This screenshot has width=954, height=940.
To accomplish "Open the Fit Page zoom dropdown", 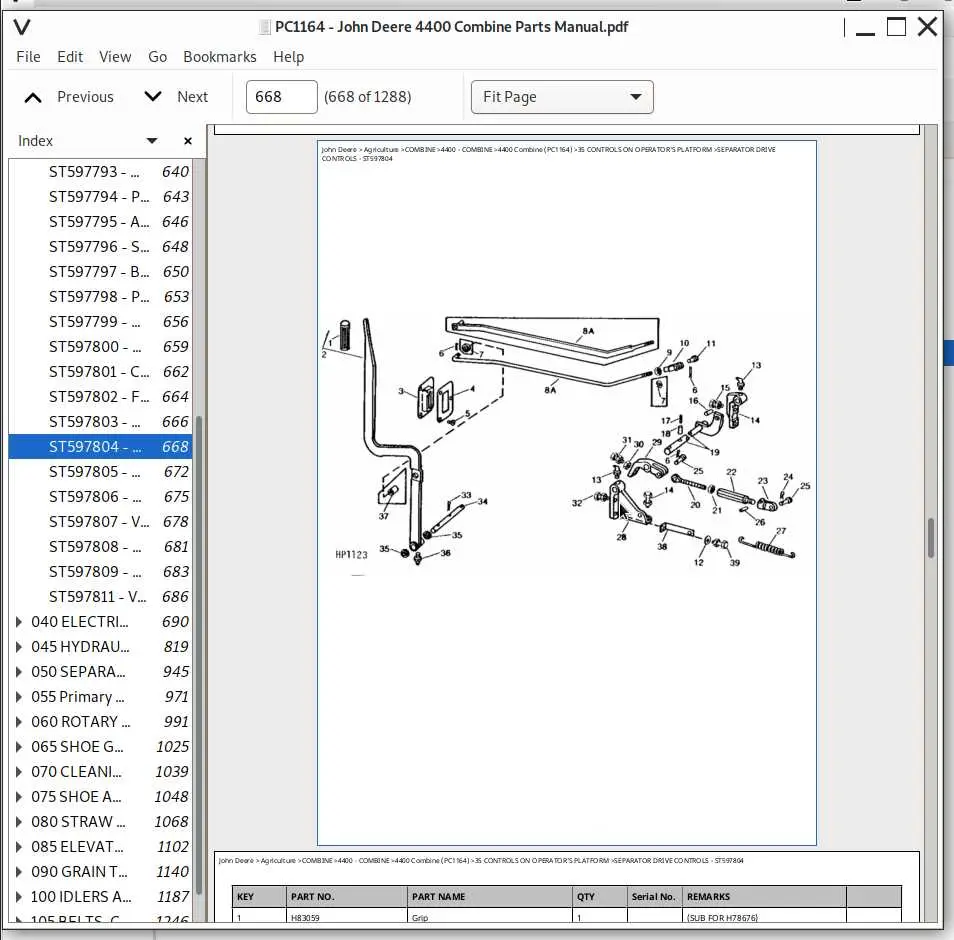I will click(562, 97).
